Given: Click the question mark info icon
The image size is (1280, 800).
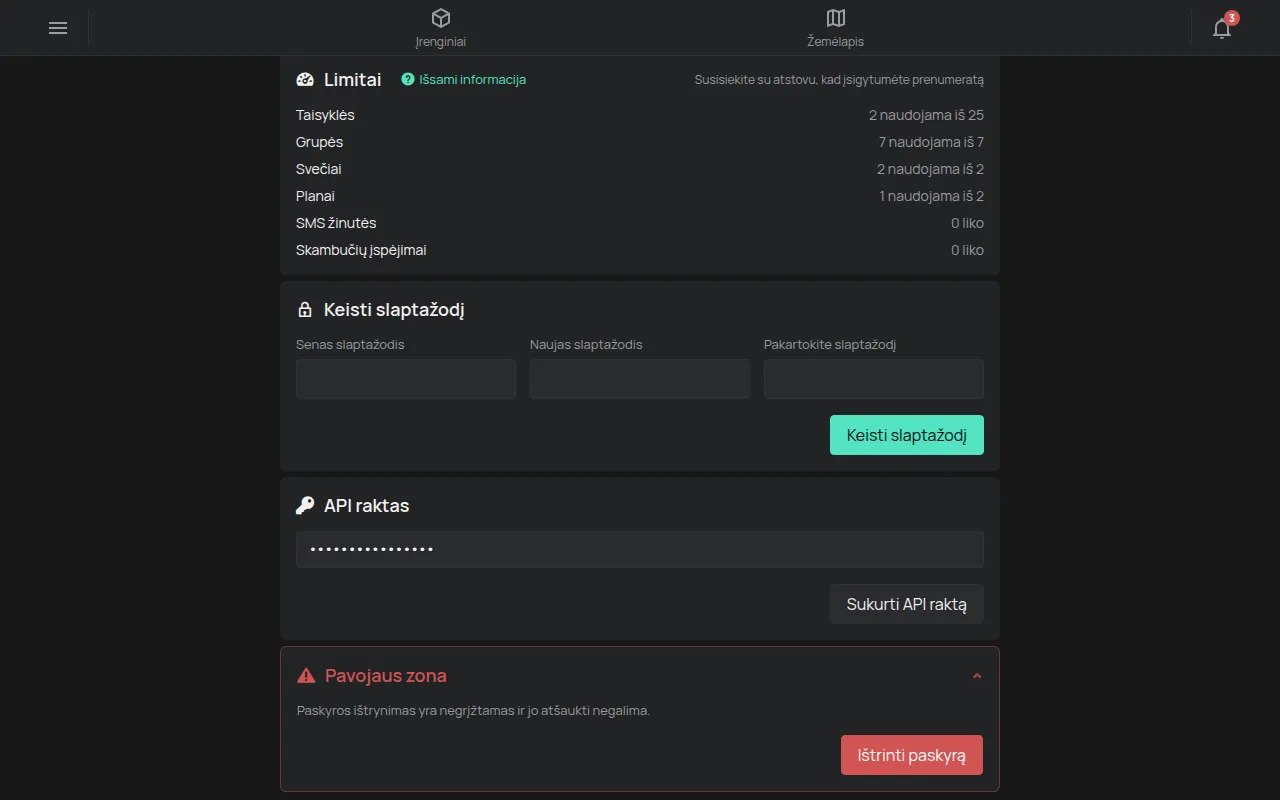Looking at the screenshot, I should (x=407, y=79).
